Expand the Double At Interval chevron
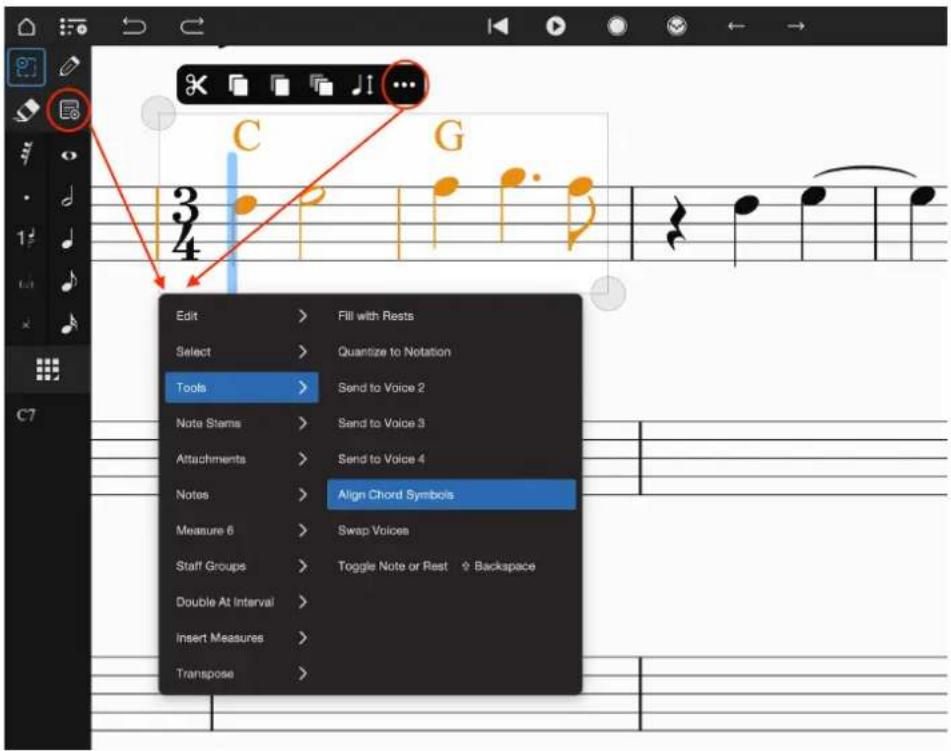Viewport: 951px width, 751px height. pyautogui.click(x=303, y=602)
